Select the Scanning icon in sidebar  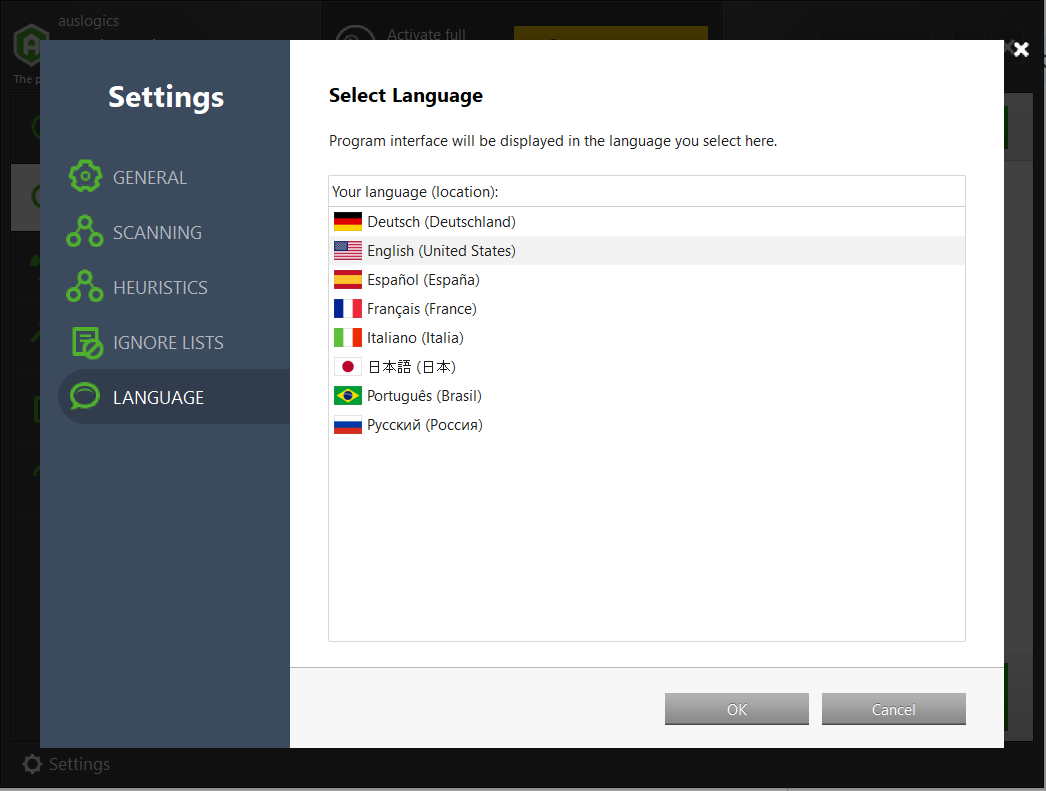[85, 232]
